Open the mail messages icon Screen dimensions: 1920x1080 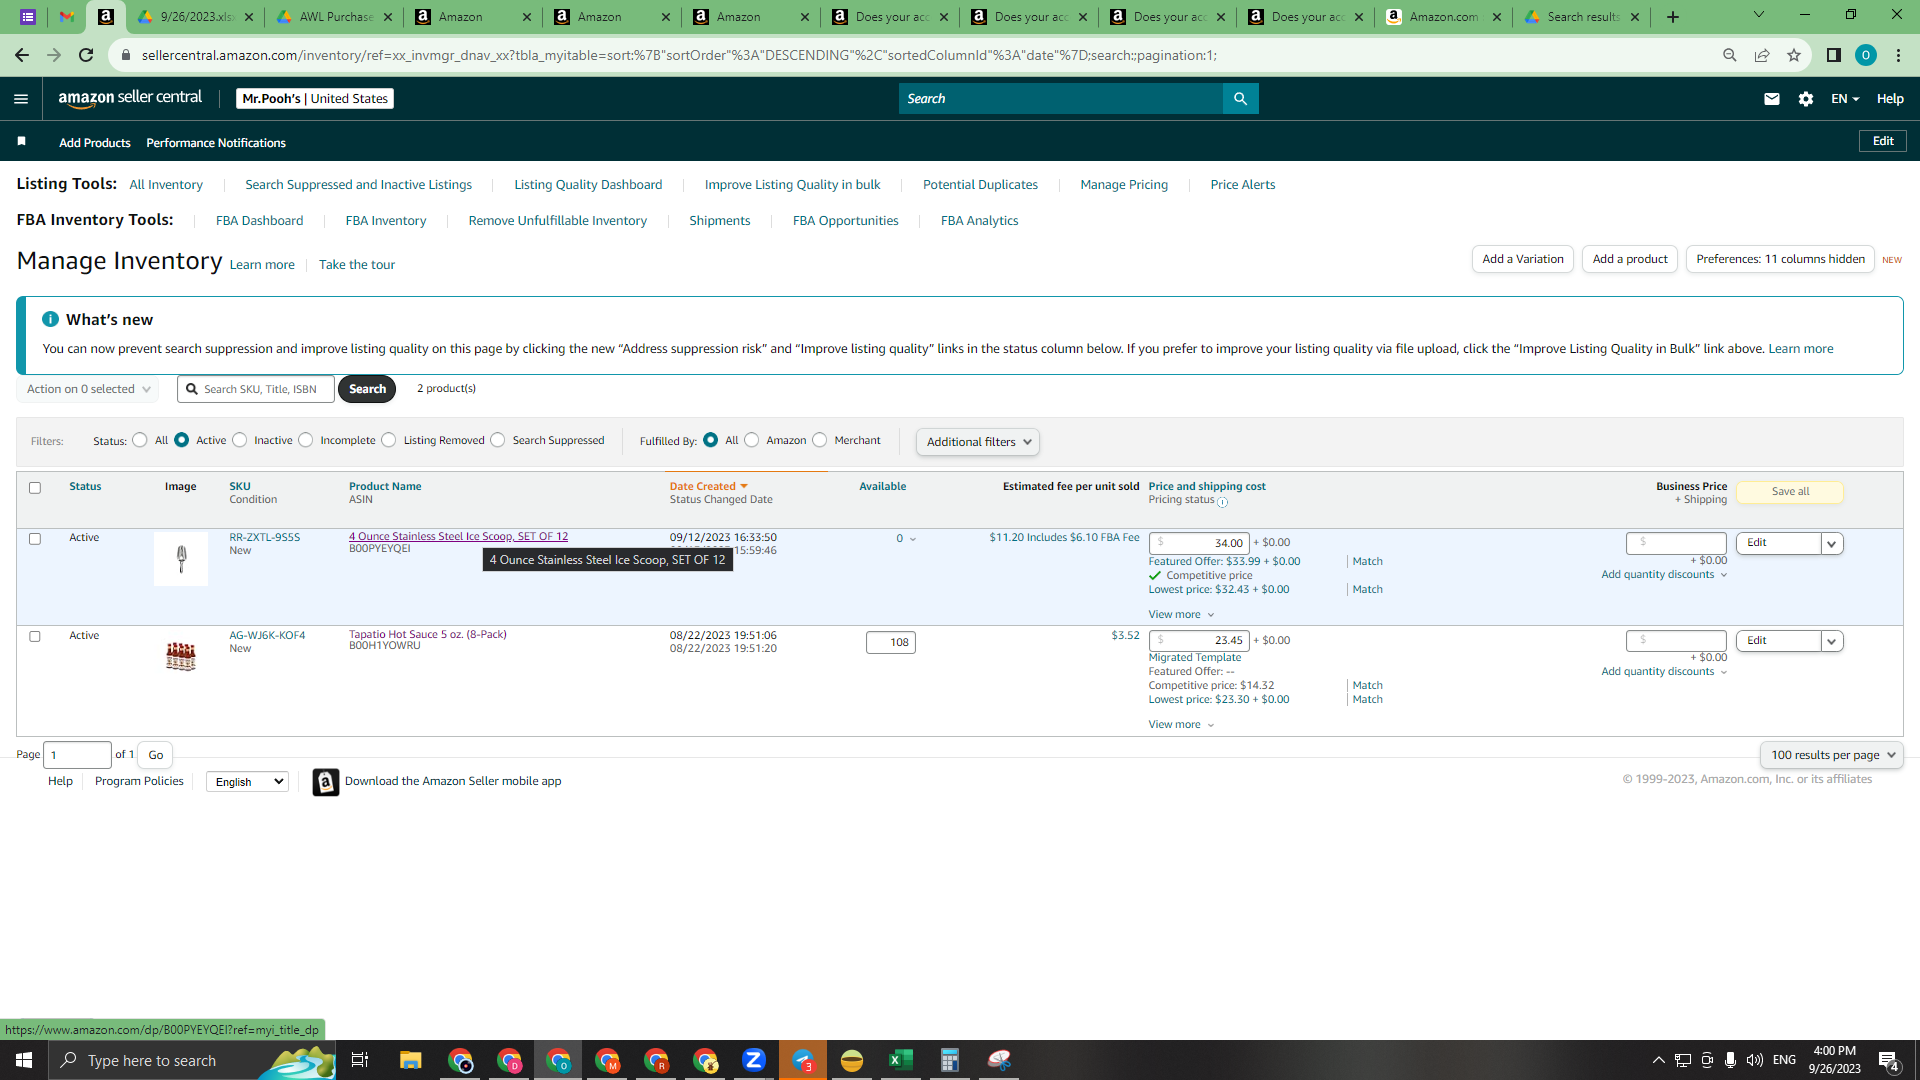point(1772,98)
